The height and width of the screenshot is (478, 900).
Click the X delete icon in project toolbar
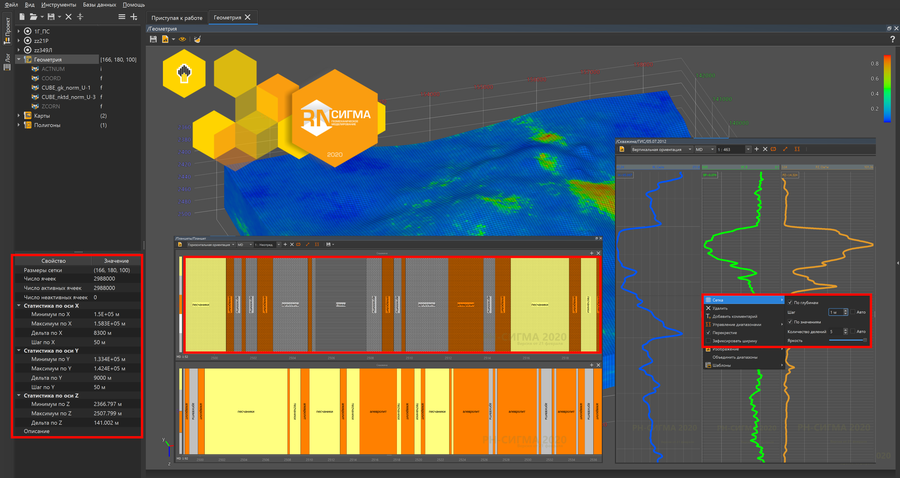tap(67, 17)
